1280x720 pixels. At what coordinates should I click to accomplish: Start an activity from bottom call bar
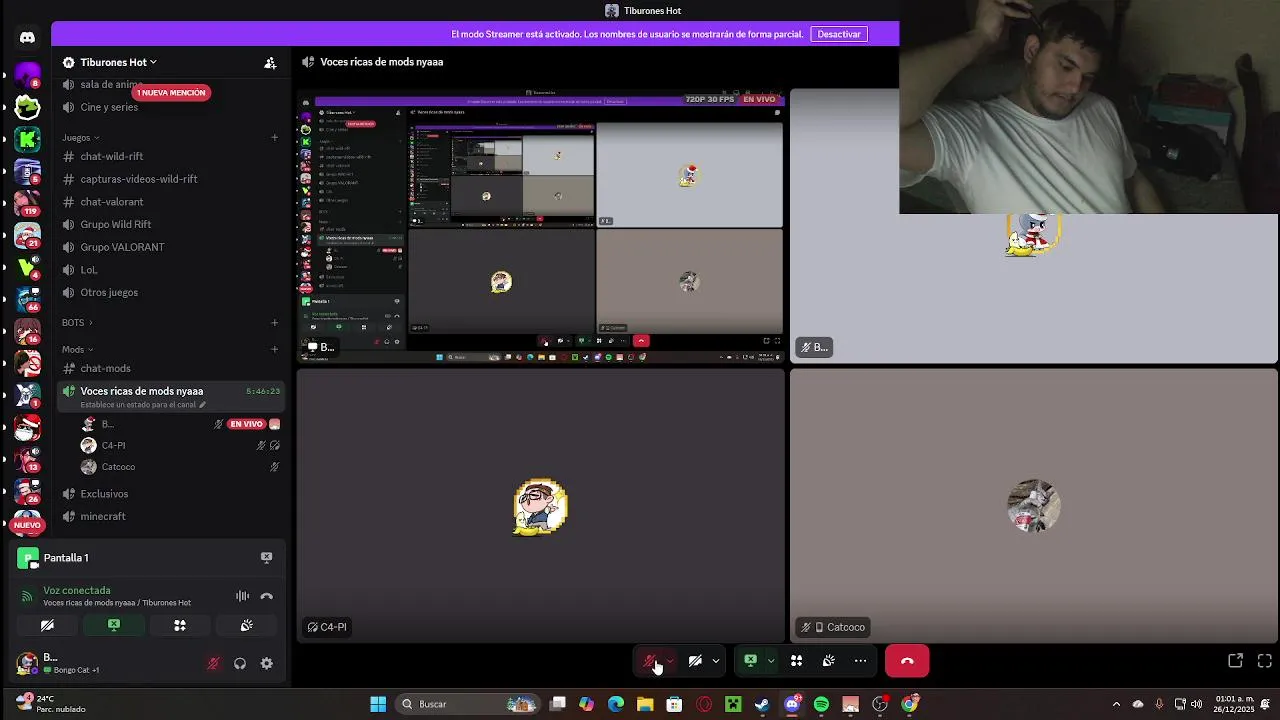(x=796, y=660)
